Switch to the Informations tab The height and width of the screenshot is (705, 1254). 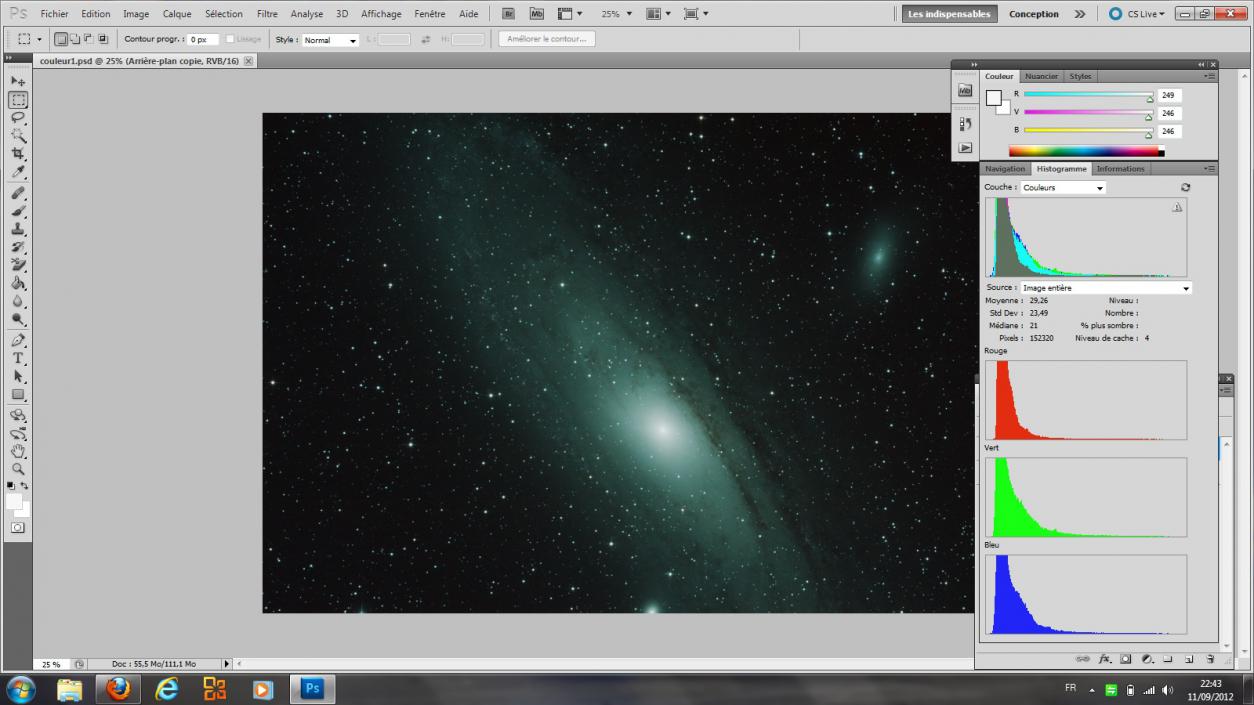pyautogui.click(x=1120, y=169)
